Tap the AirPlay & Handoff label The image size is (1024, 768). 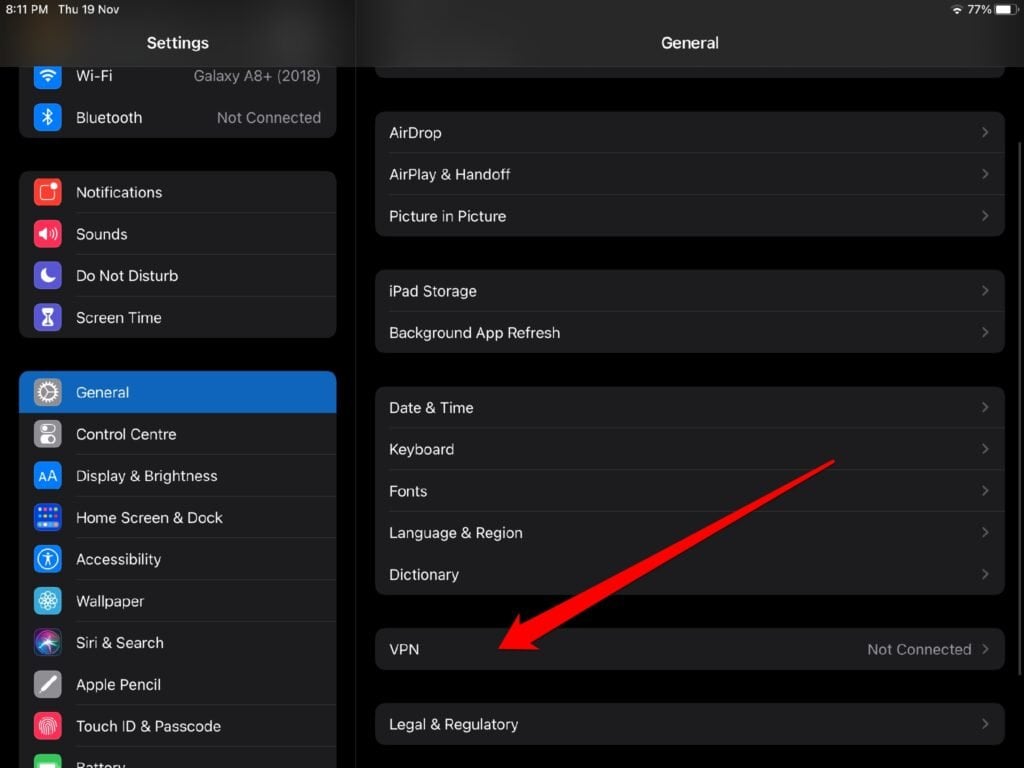[x=449, y=174]
